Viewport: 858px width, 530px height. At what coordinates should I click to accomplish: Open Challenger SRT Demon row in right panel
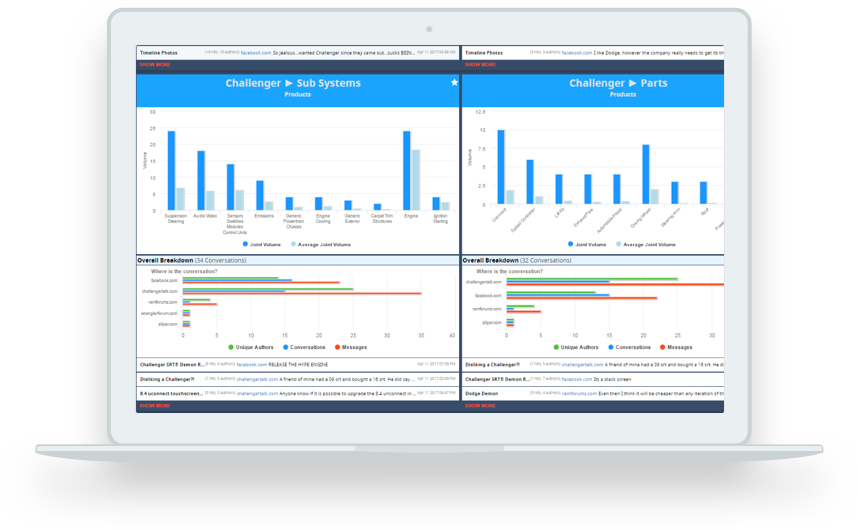pos(593,379)
